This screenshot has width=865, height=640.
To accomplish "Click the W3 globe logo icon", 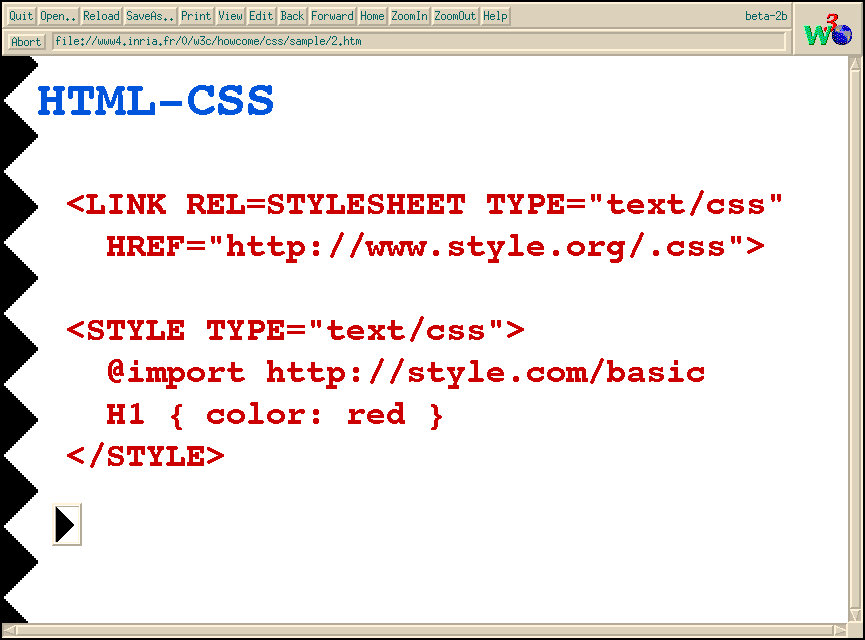I will (x=827, y=28).
